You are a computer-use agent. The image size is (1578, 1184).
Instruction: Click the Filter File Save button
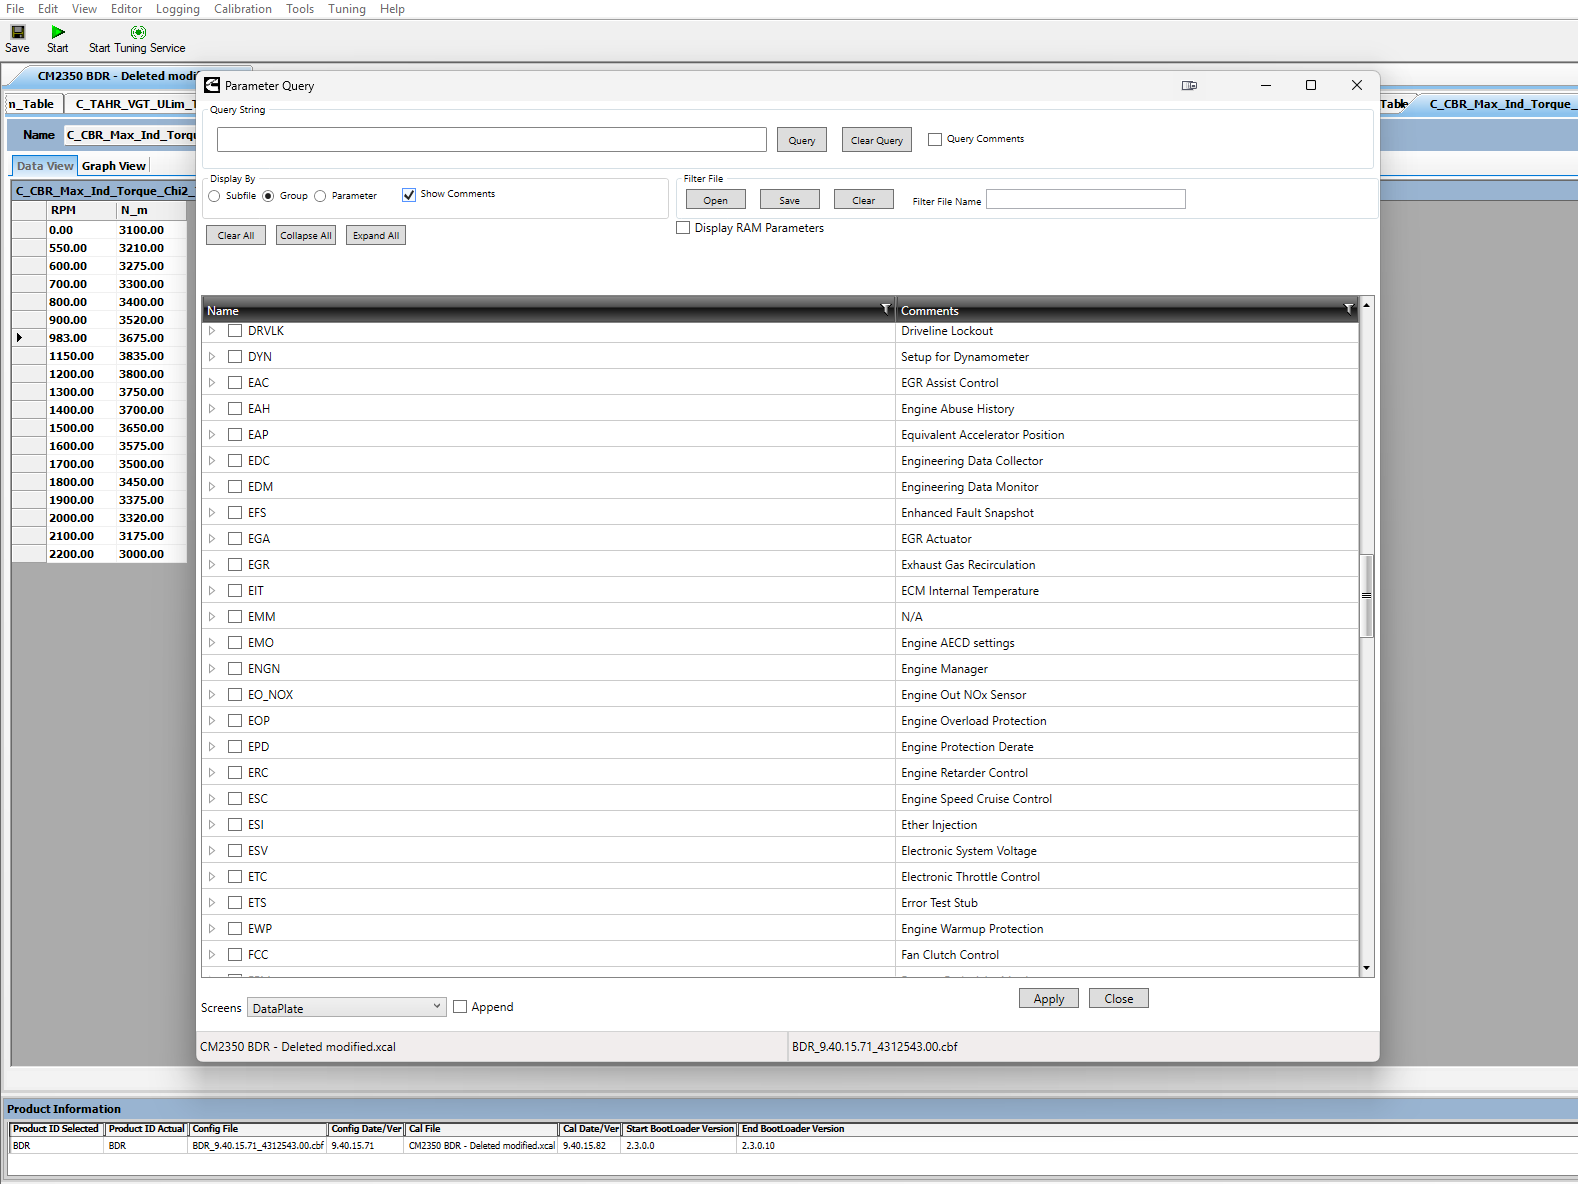click(790, 200)
